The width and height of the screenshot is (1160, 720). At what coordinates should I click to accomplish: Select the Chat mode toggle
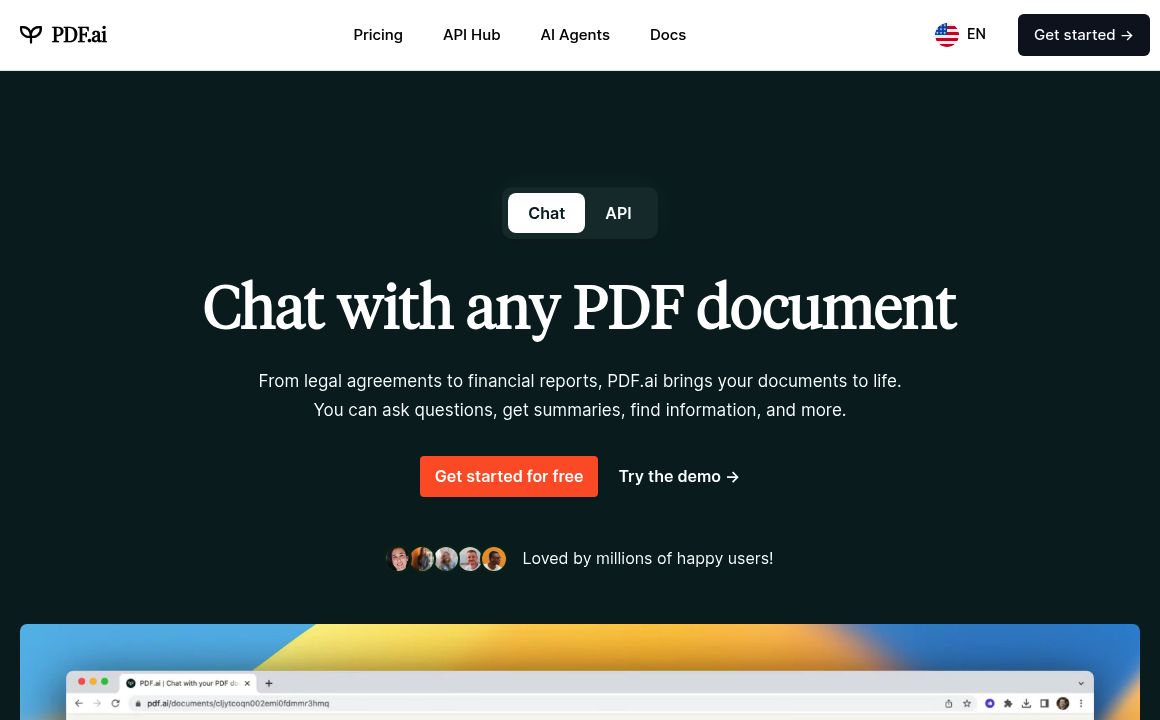pos(546,213)
